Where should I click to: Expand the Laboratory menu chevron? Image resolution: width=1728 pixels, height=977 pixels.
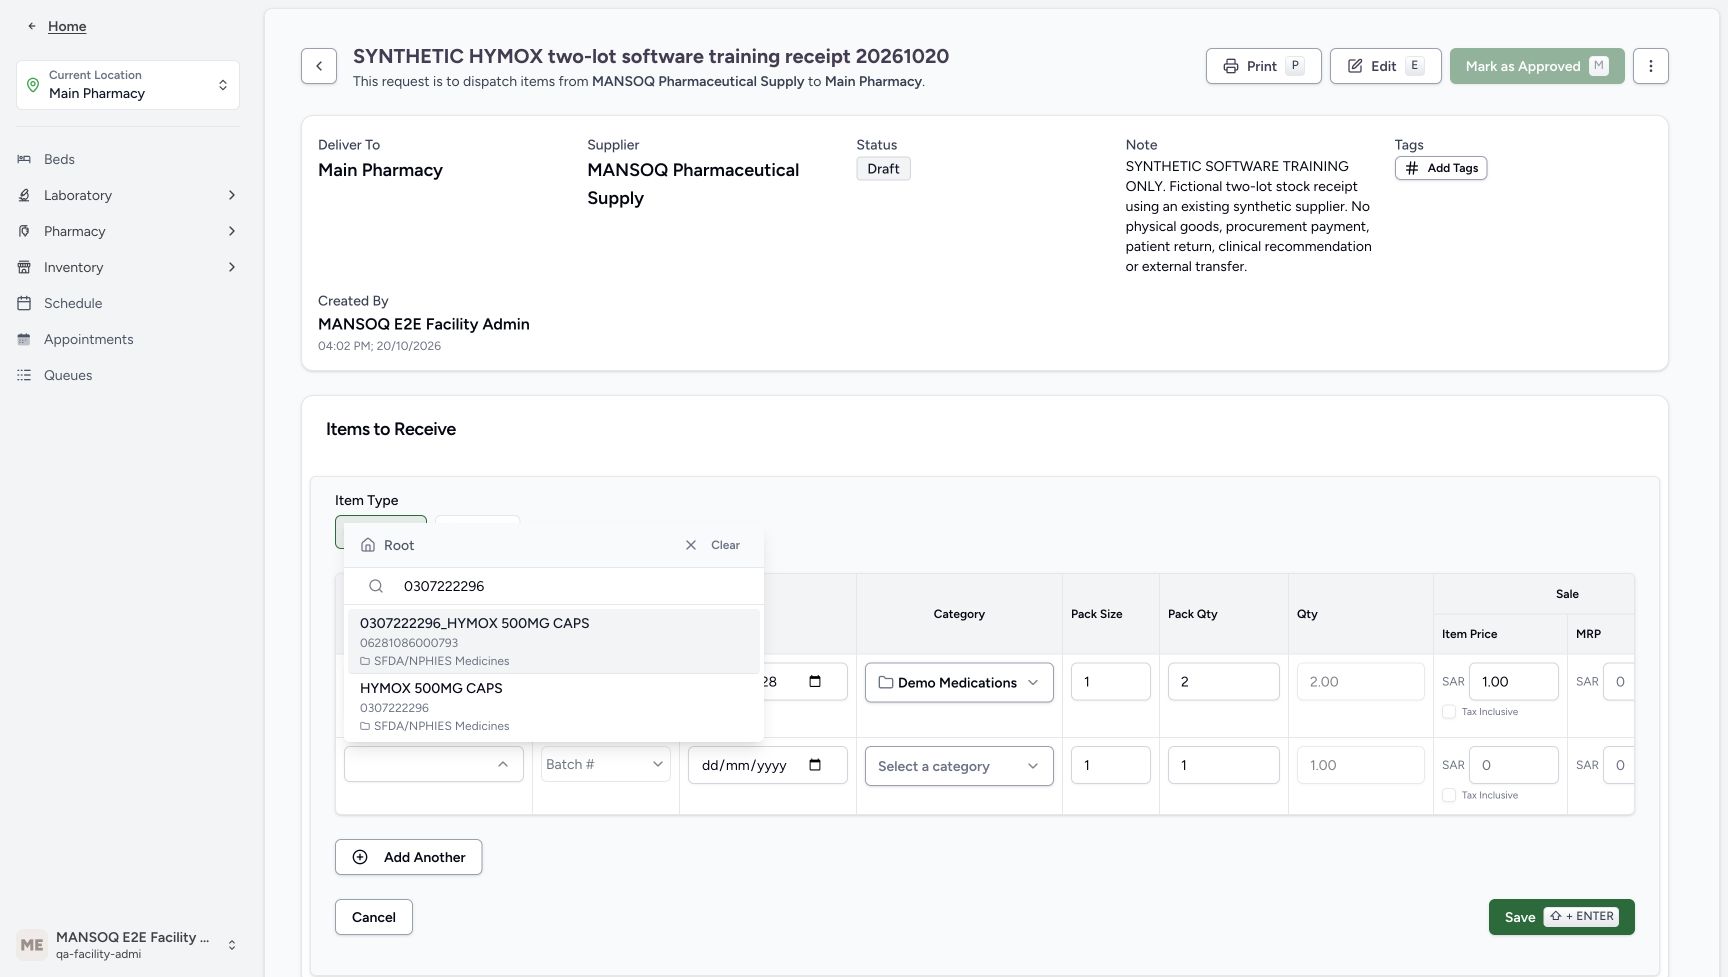point(232,195)
